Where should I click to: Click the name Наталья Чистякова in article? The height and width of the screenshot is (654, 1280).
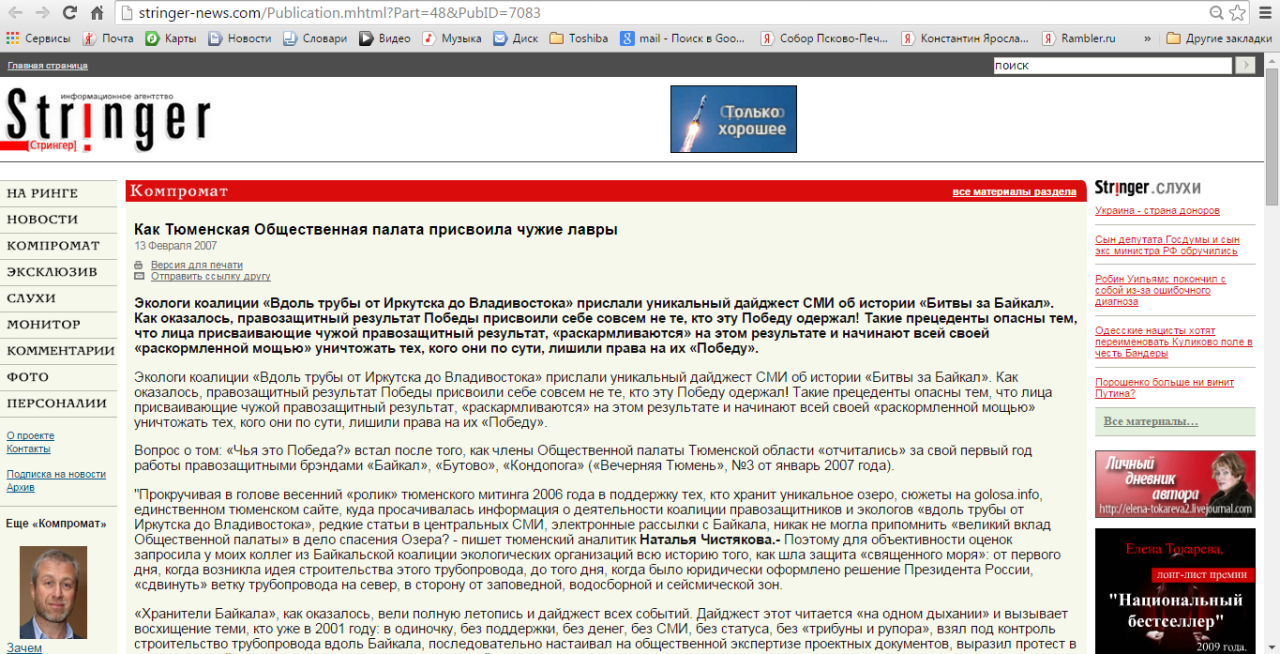(707, 539)
